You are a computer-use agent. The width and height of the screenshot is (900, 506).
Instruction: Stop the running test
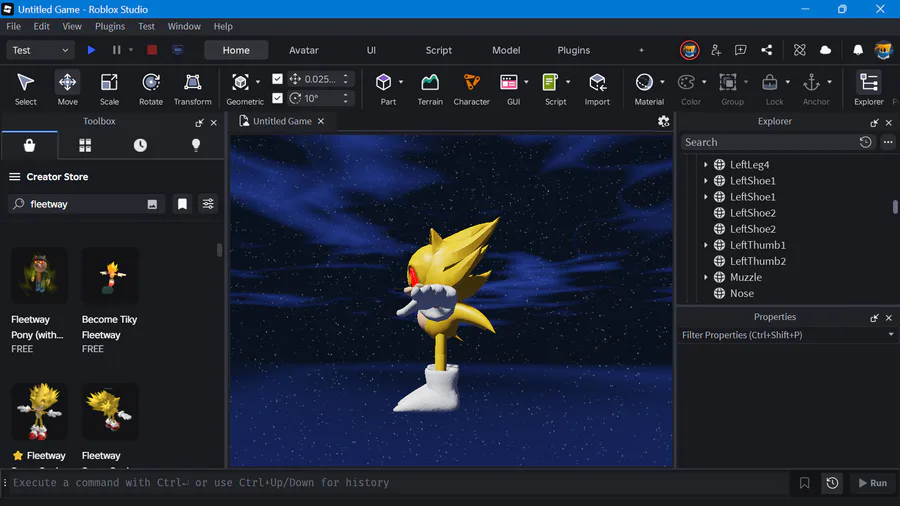click(x=152, y=50)
